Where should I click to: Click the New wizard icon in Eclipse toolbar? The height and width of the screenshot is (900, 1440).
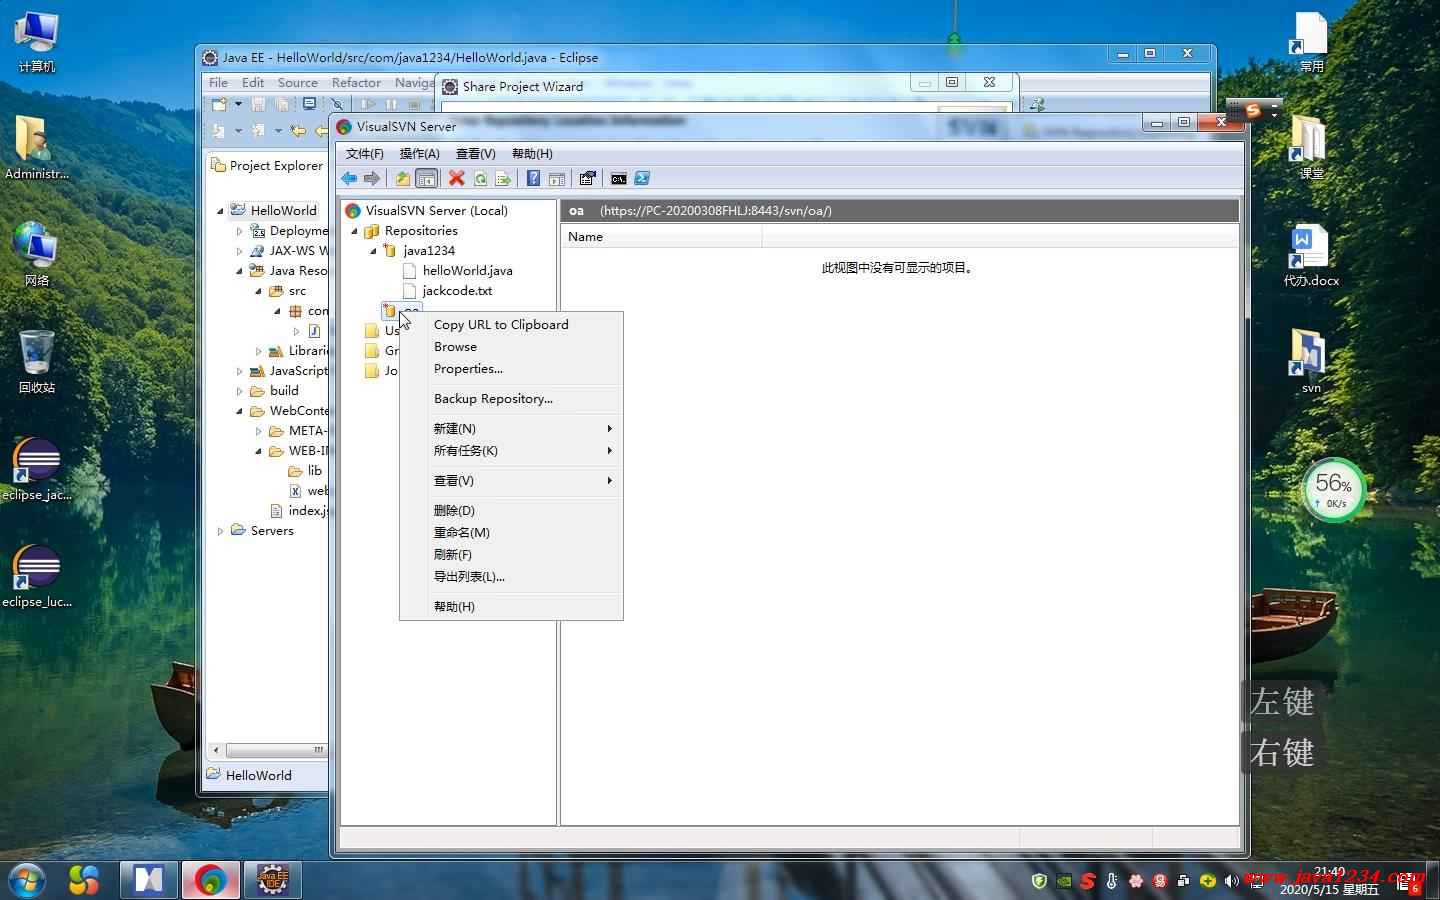(x=220, y=104)
